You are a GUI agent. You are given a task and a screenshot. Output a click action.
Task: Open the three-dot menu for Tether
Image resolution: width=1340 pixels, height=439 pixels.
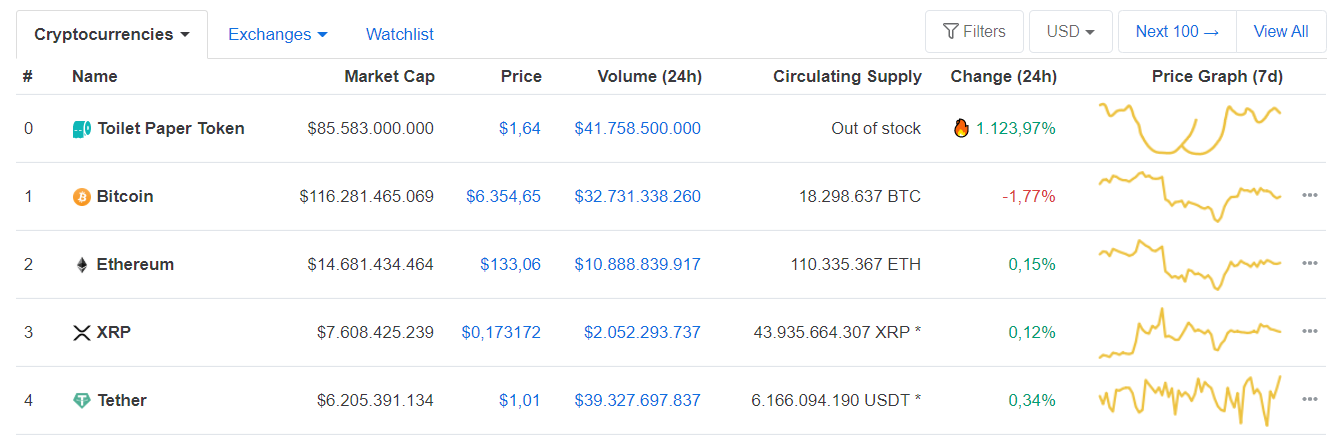tap(1309, 400)
